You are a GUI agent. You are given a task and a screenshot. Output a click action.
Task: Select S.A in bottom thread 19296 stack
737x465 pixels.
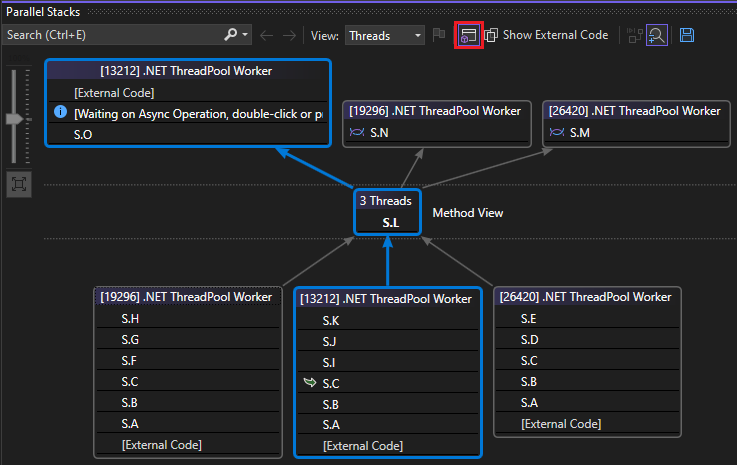(188, 424)
